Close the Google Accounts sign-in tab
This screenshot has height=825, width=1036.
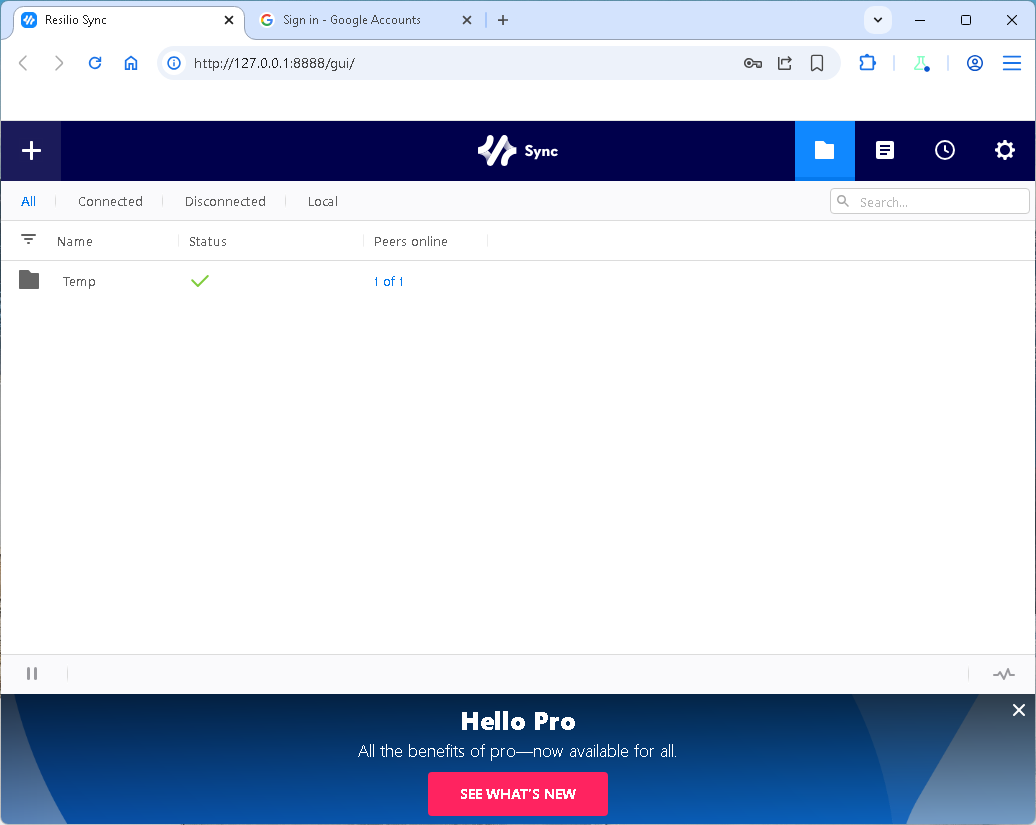(x=466, y=20)
